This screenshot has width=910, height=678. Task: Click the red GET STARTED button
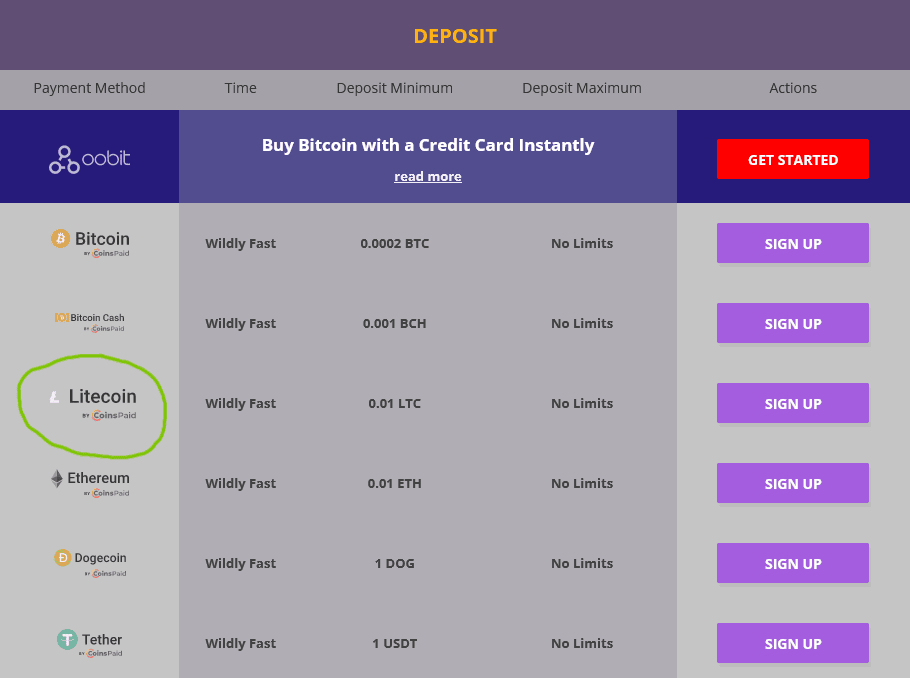point(793,159)
